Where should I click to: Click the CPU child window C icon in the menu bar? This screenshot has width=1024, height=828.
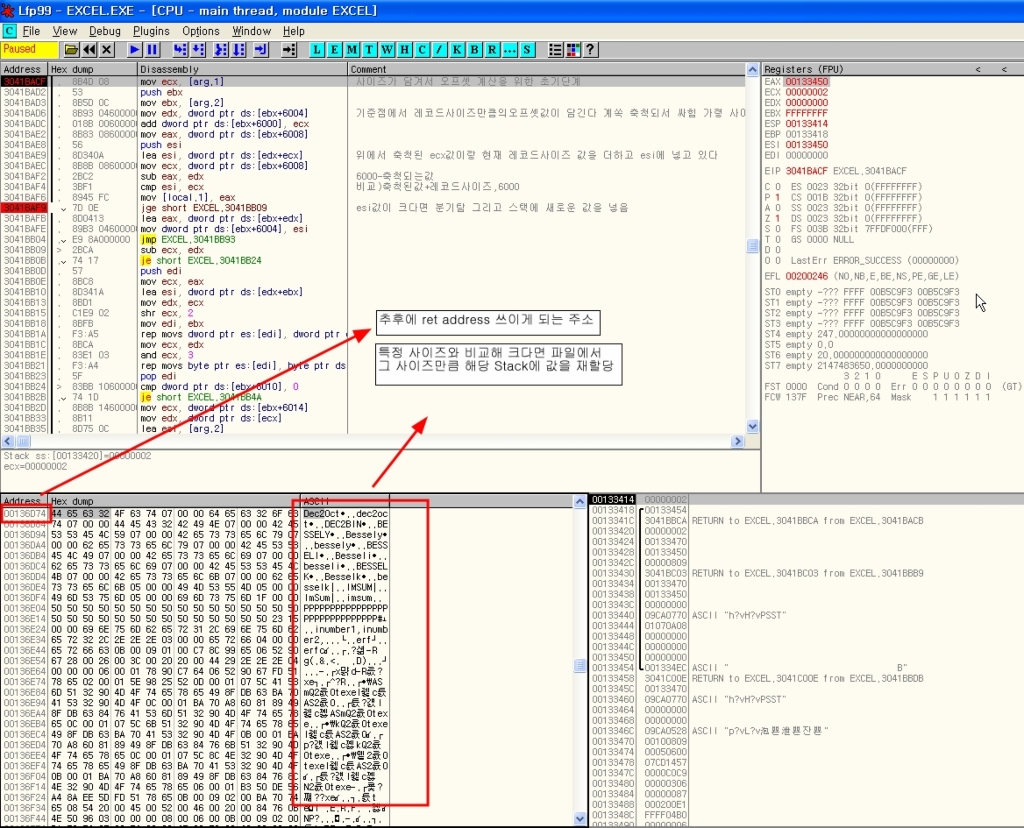tap(9, 31)
